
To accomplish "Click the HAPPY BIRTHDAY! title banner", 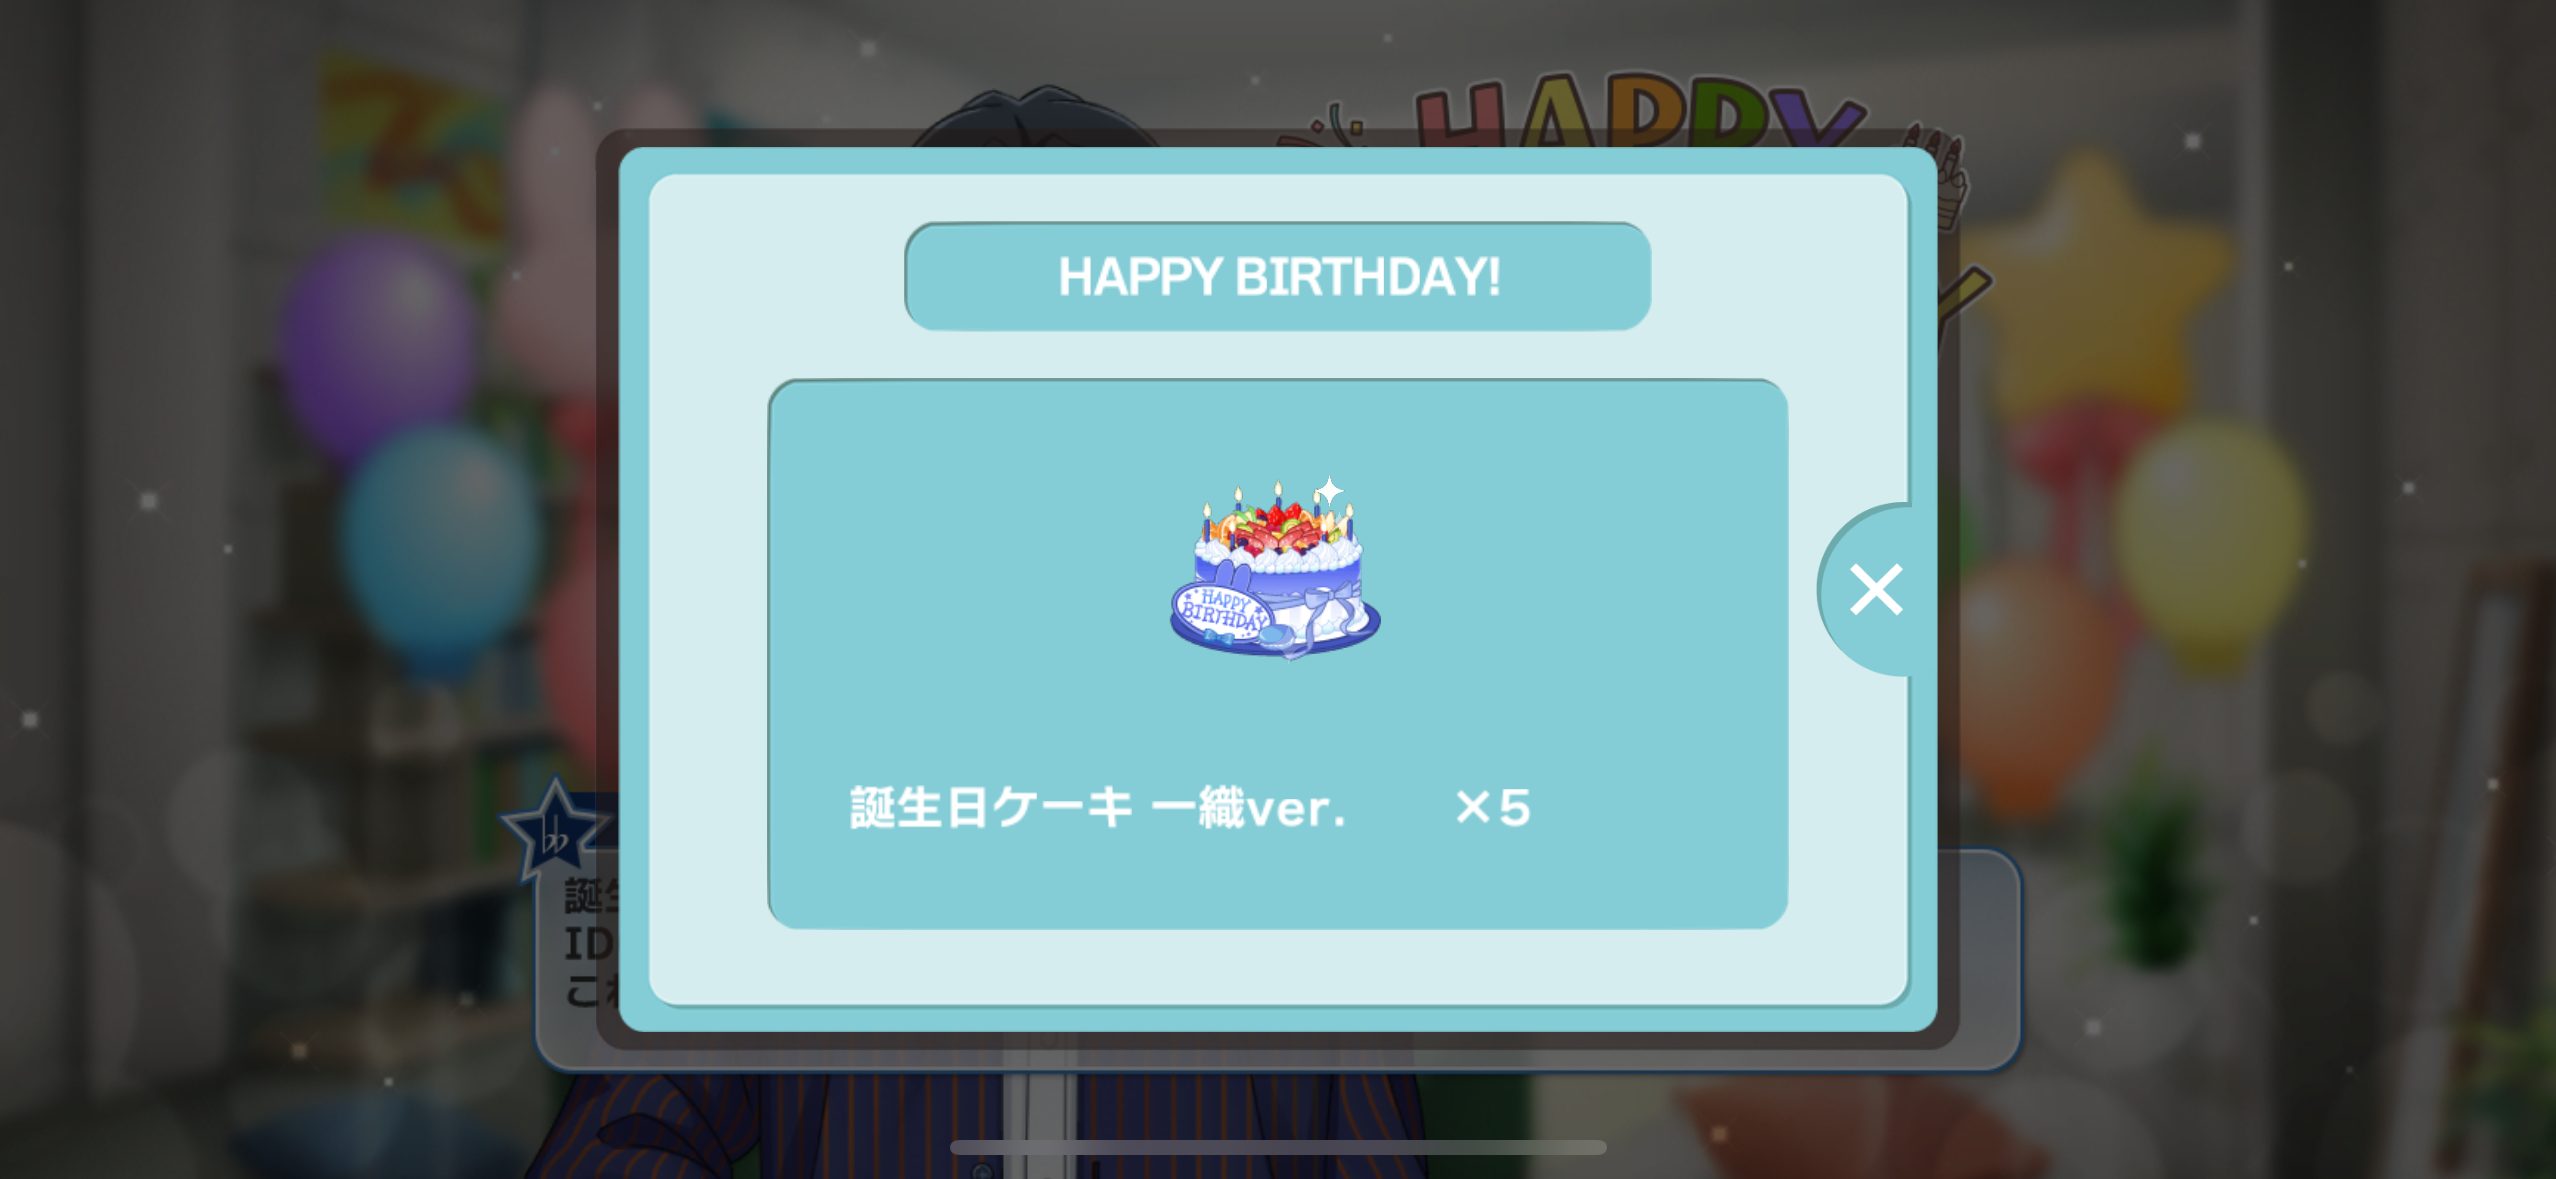I will click(1278, 277).
